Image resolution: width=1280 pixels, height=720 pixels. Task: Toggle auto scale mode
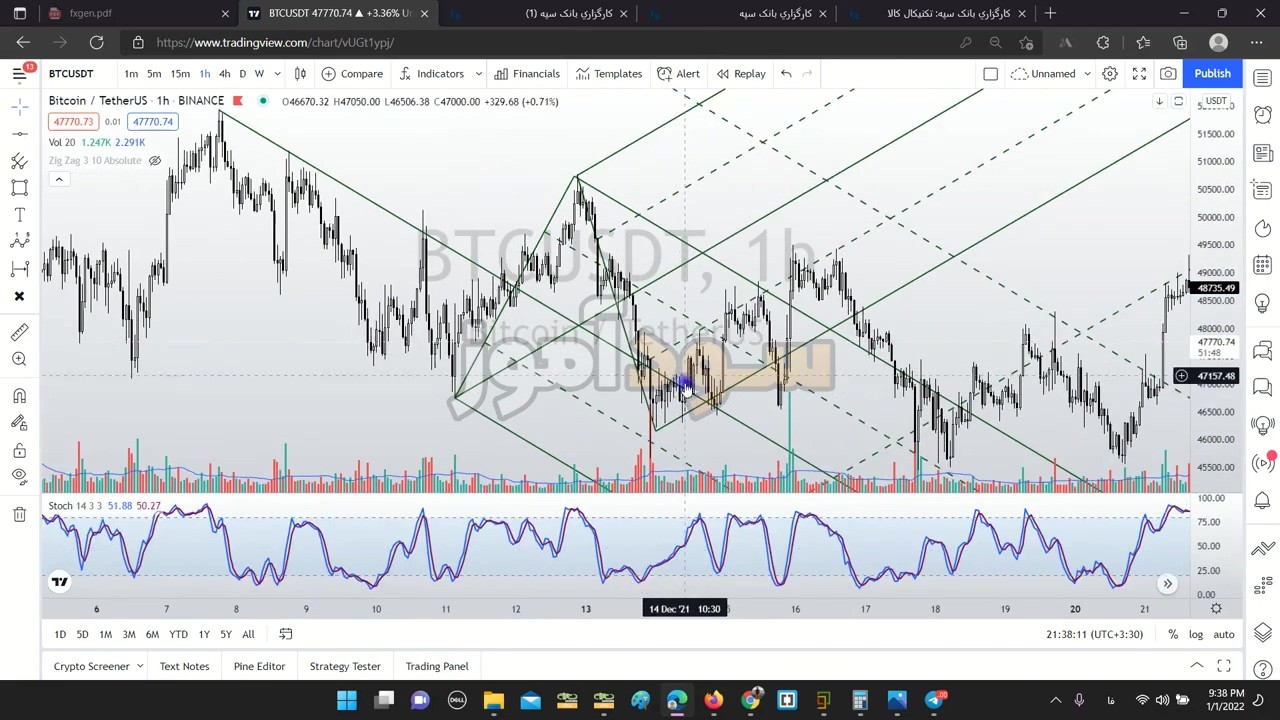1224,634
